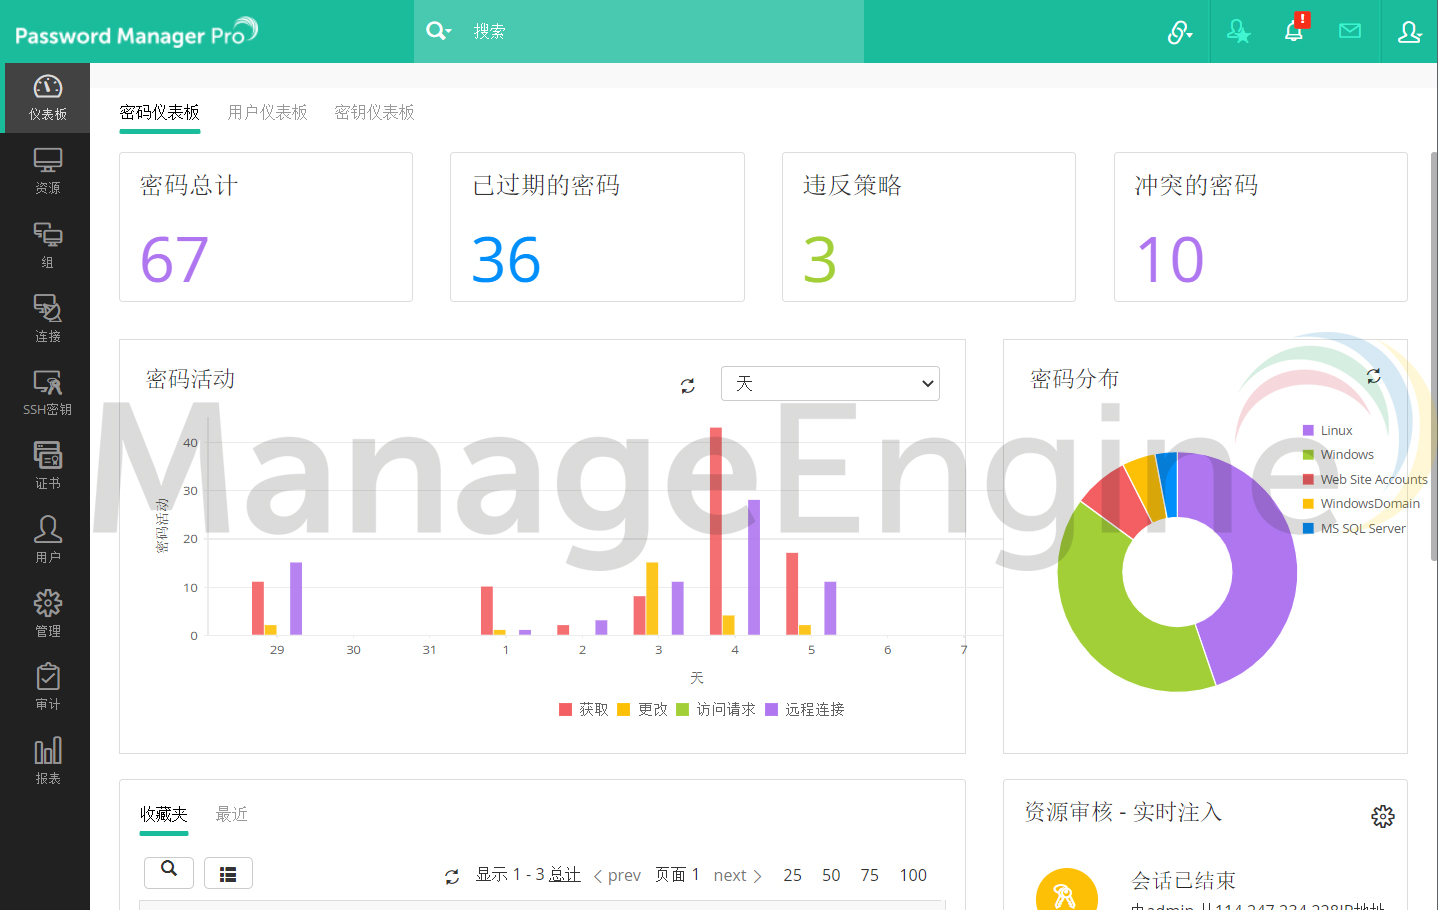
Task: Switch to the 密码仪表板 tab
Action: 160,112
